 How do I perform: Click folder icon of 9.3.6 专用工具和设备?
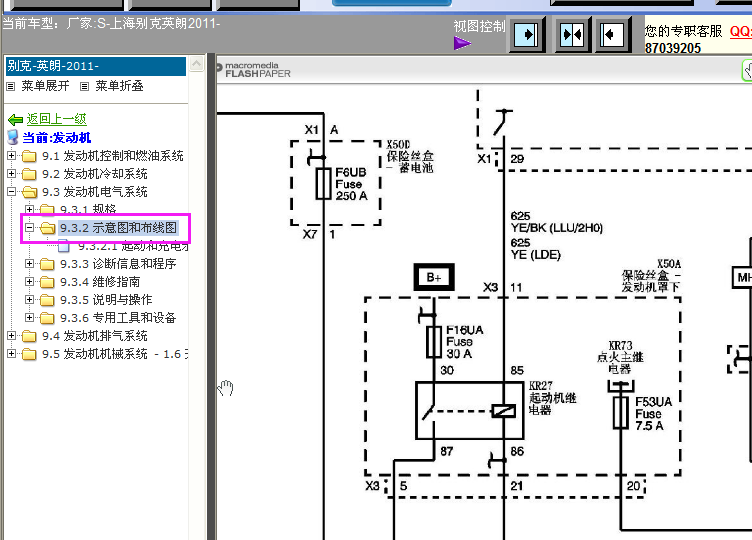[47, 318]
